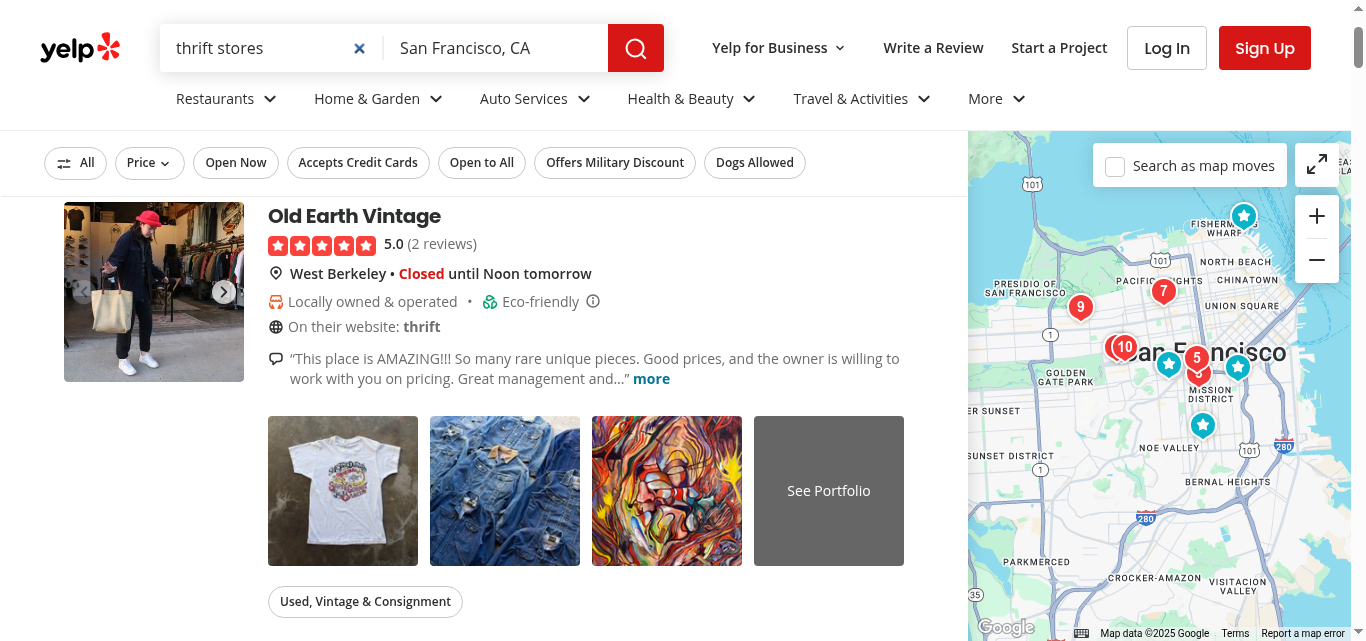
Task: Click See Portfolio tile
Action: point(829,491)
